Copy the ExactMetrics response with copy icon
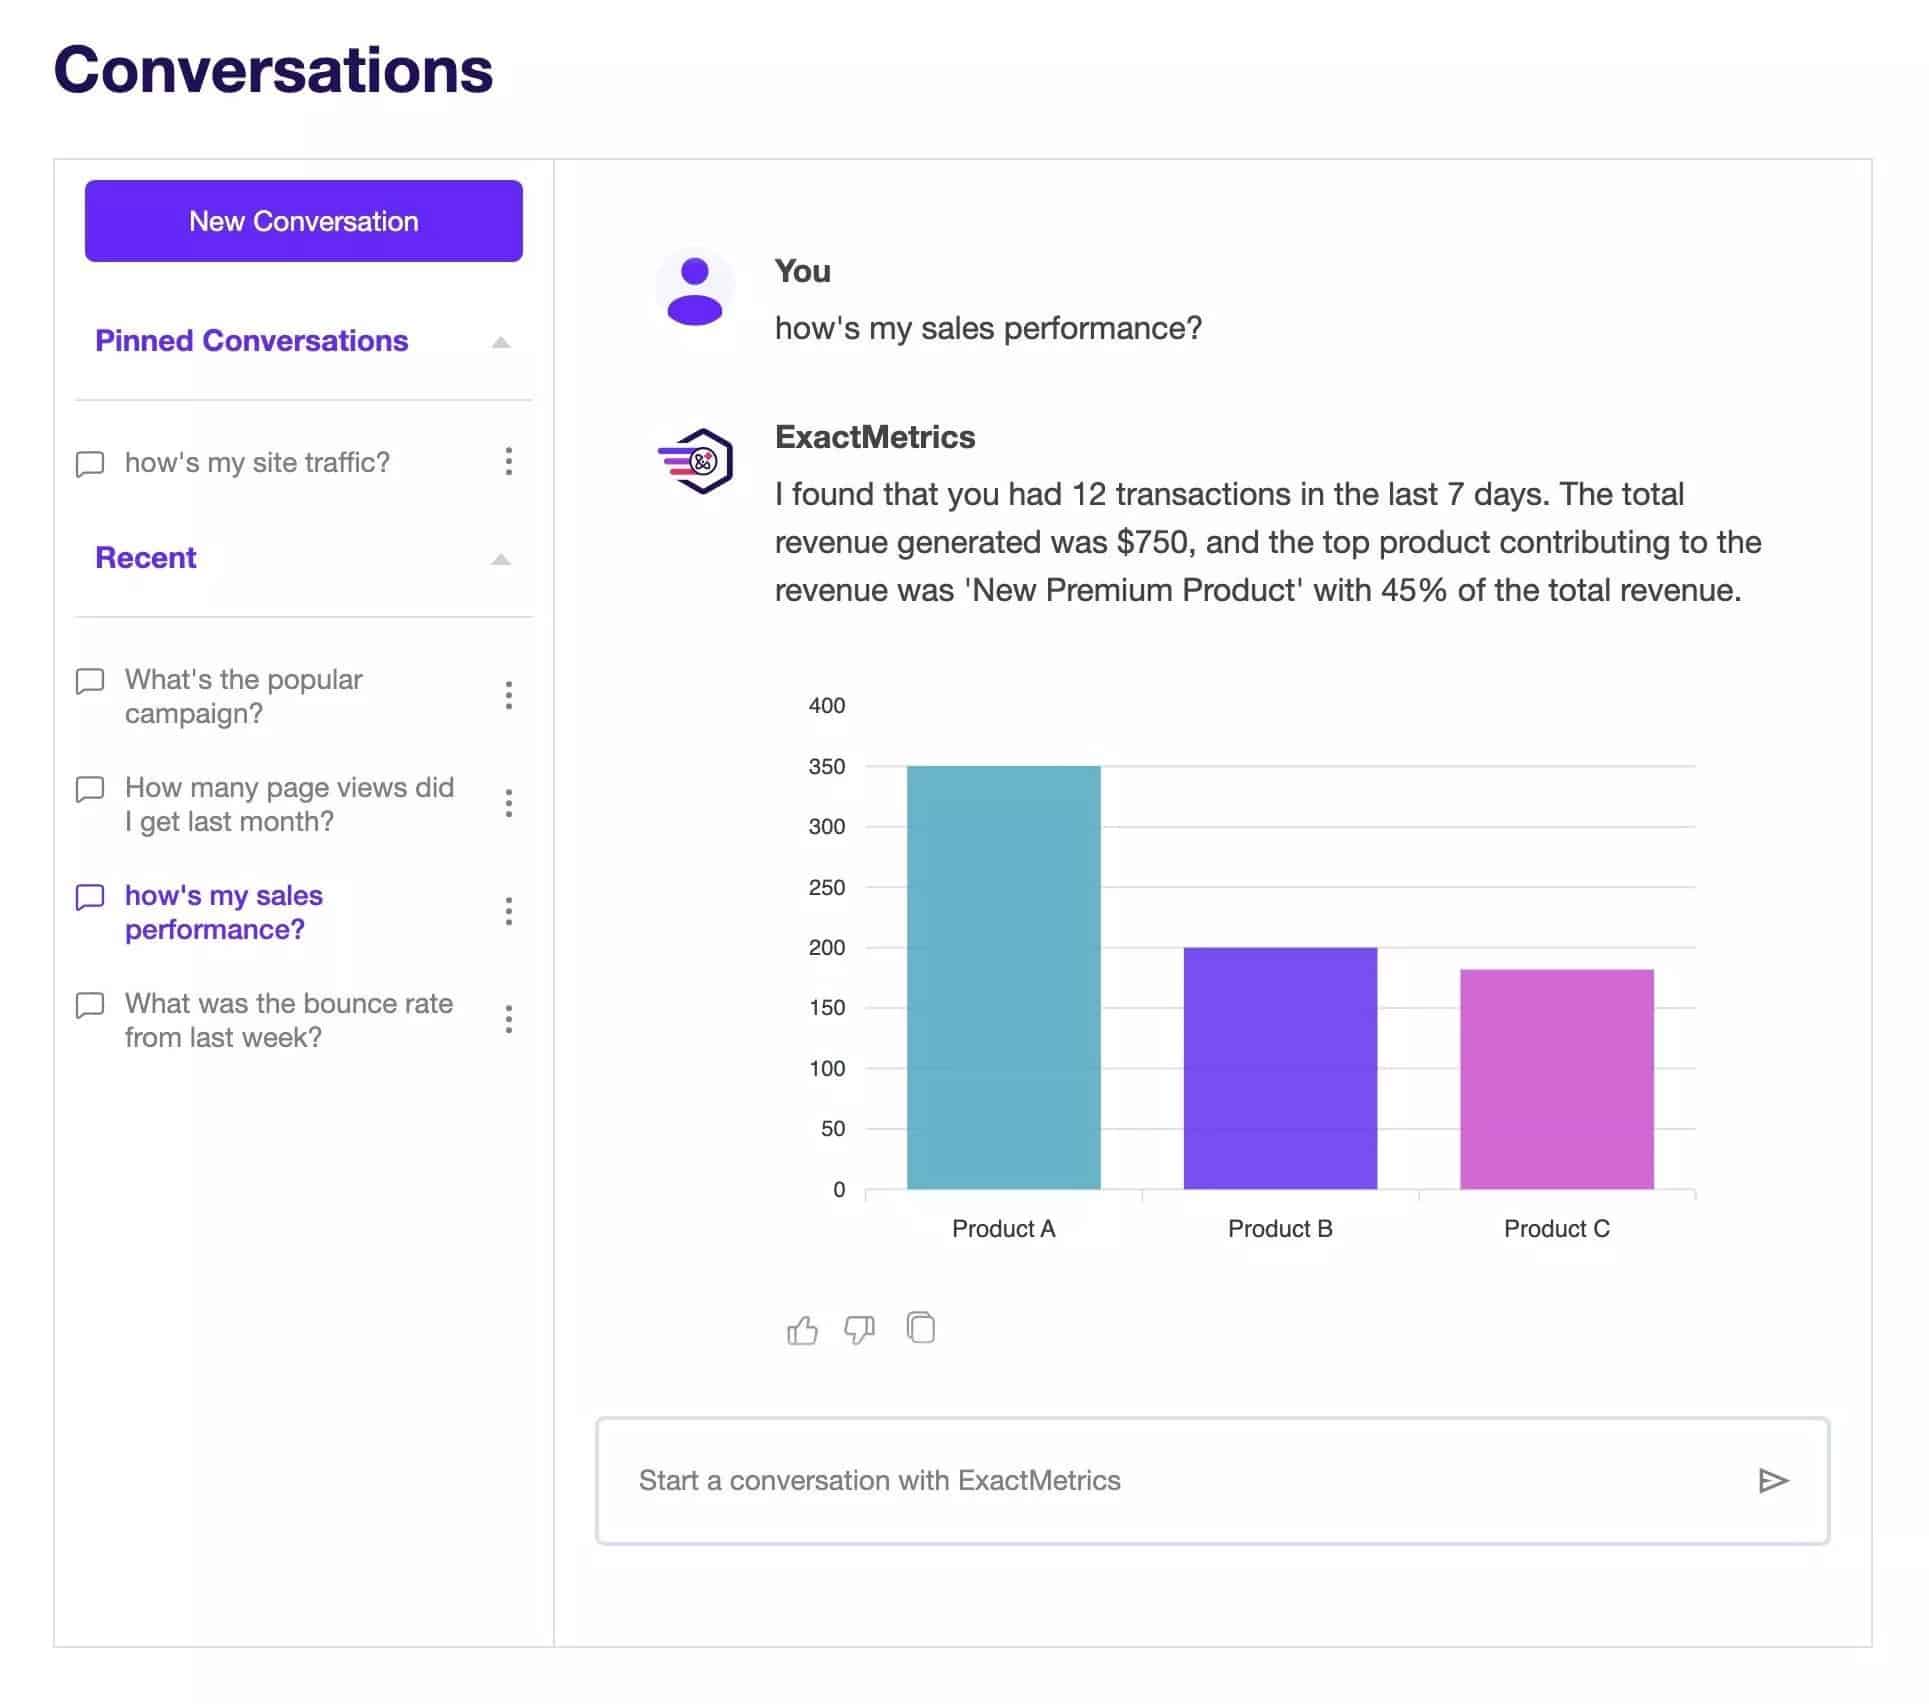The width and height of the screenshot is (1929, 1704). coord(920,1327)
